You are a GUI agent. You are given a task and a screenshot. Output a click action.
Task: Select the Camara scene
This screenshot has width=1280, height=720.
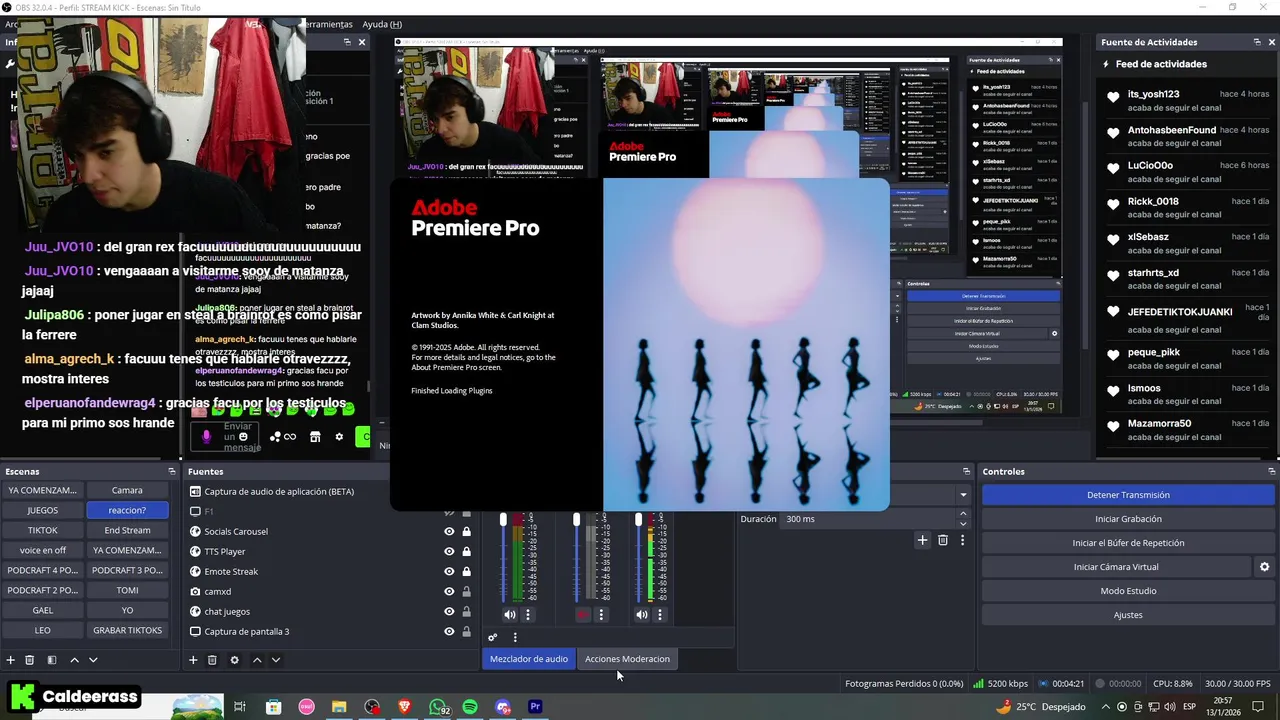[x=127, y=490]
